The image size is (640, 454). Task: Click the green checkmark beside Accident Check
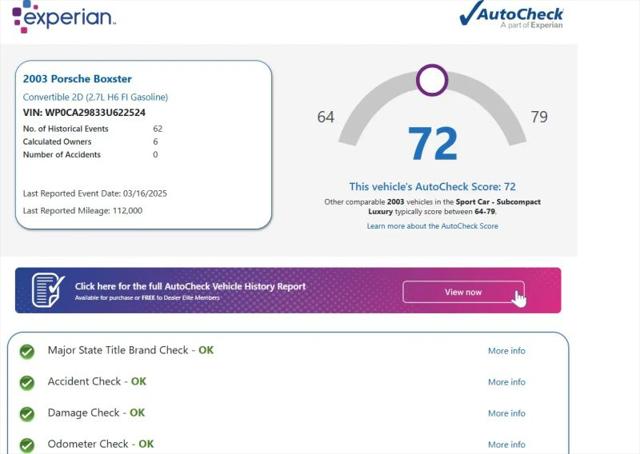coord(27,383)
